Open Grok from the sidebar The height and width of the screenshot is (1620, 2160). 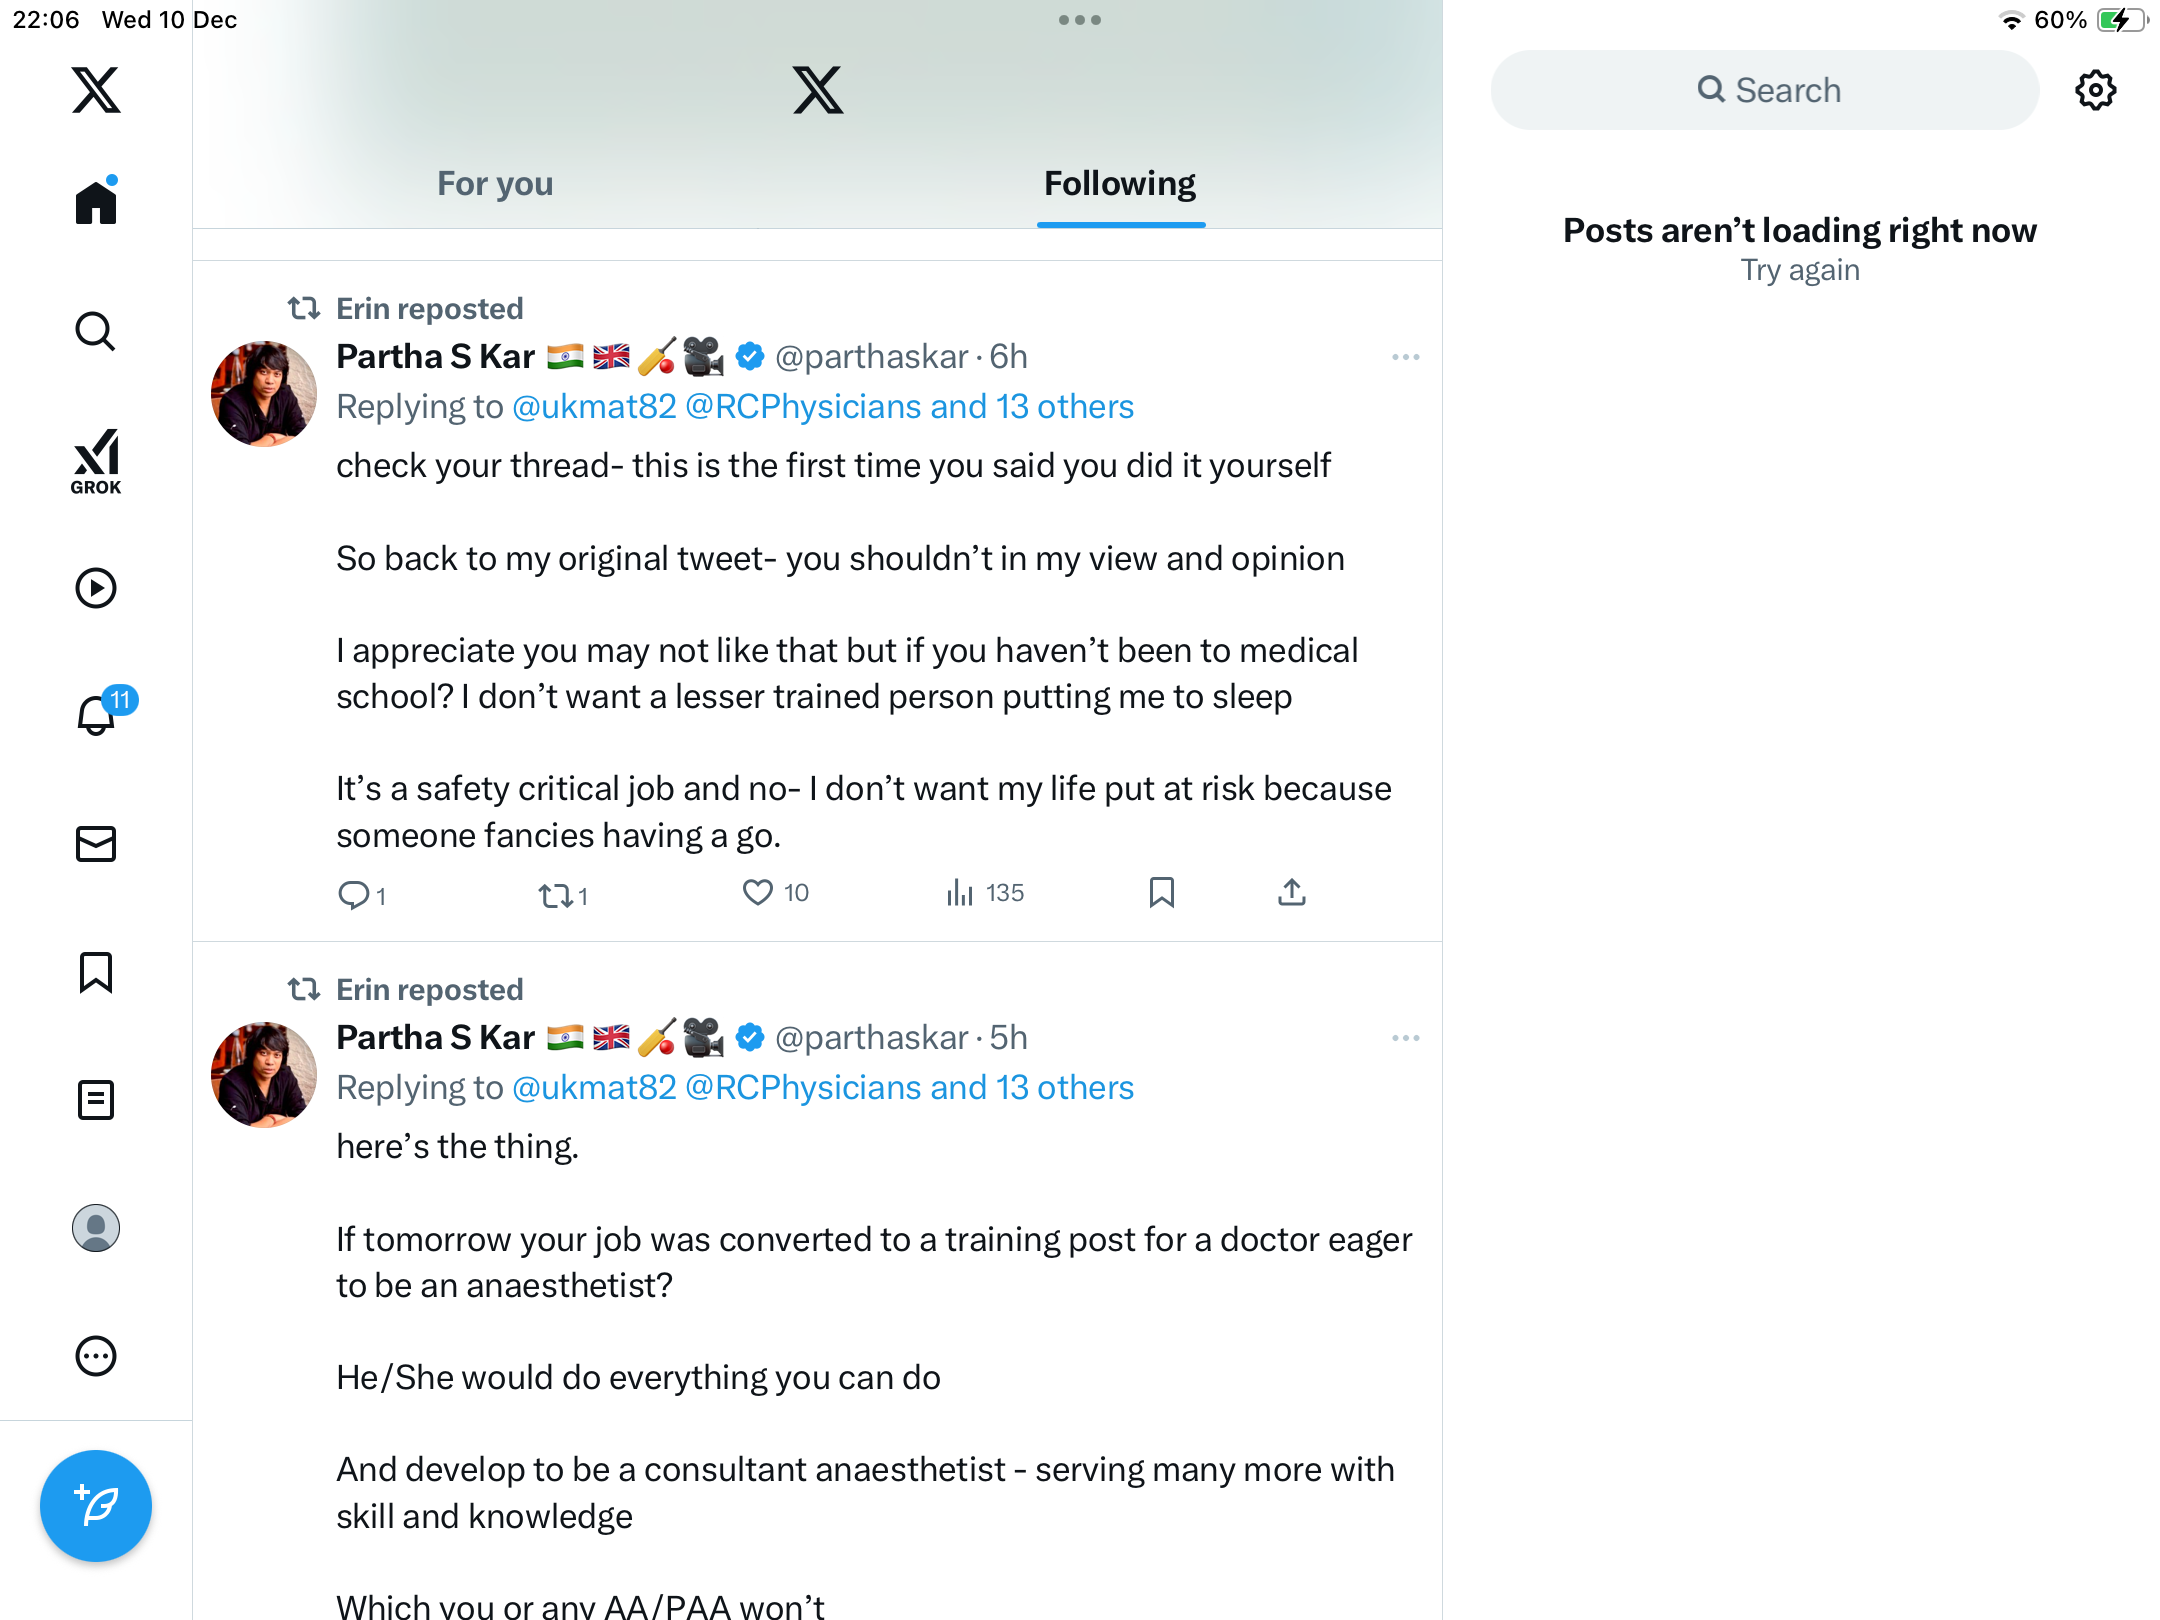[x=96, y=461]
